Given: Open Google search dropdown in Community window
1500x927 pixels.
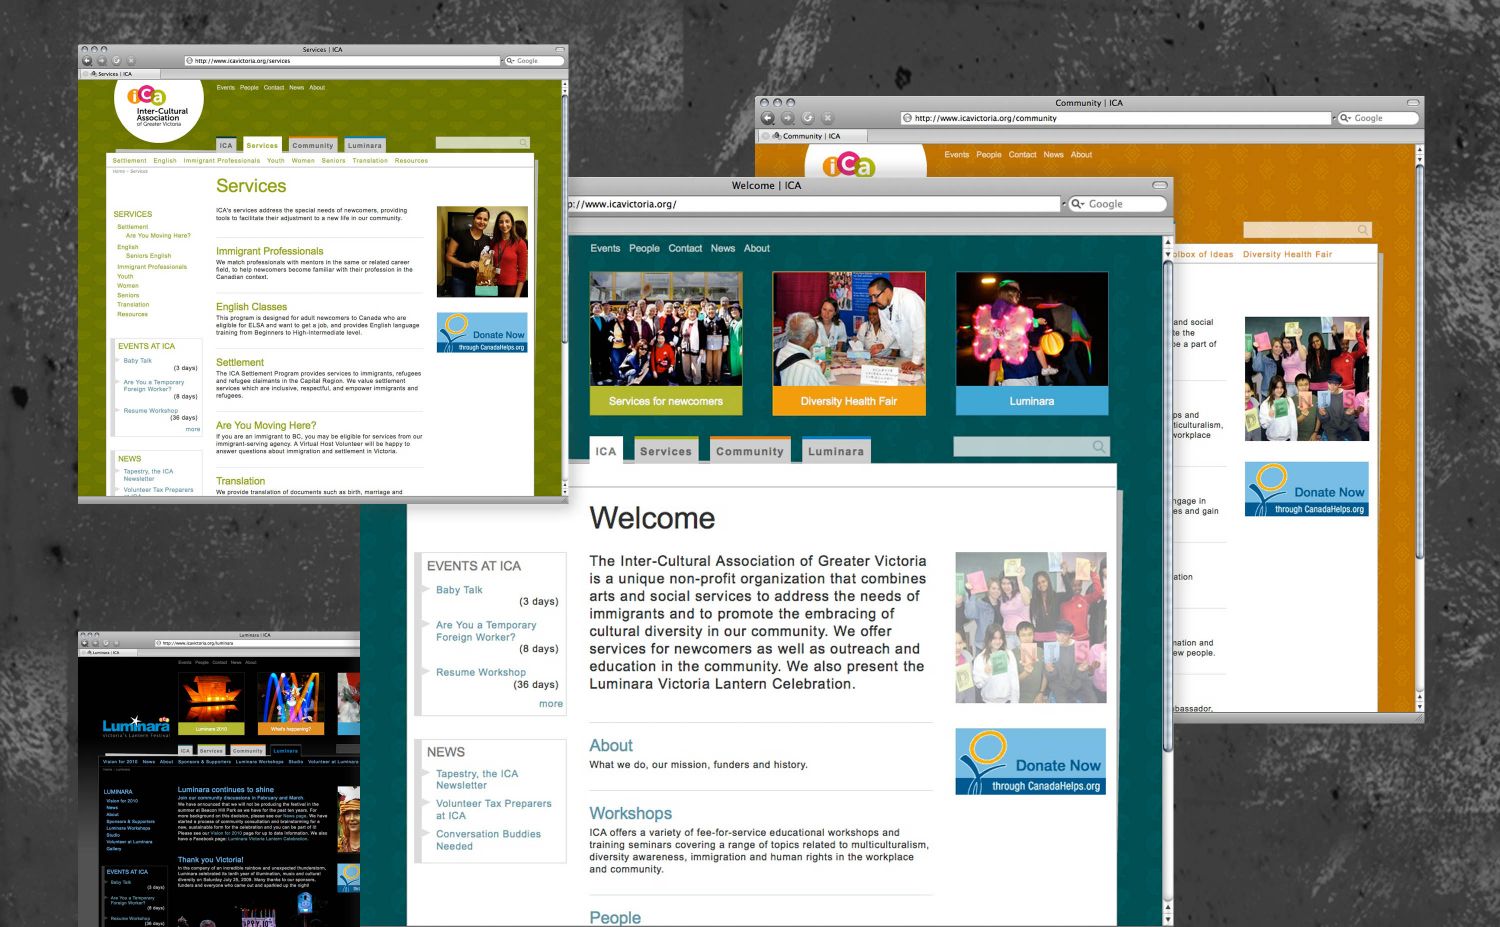Looking at the screenshot, I should point(1346,118).
